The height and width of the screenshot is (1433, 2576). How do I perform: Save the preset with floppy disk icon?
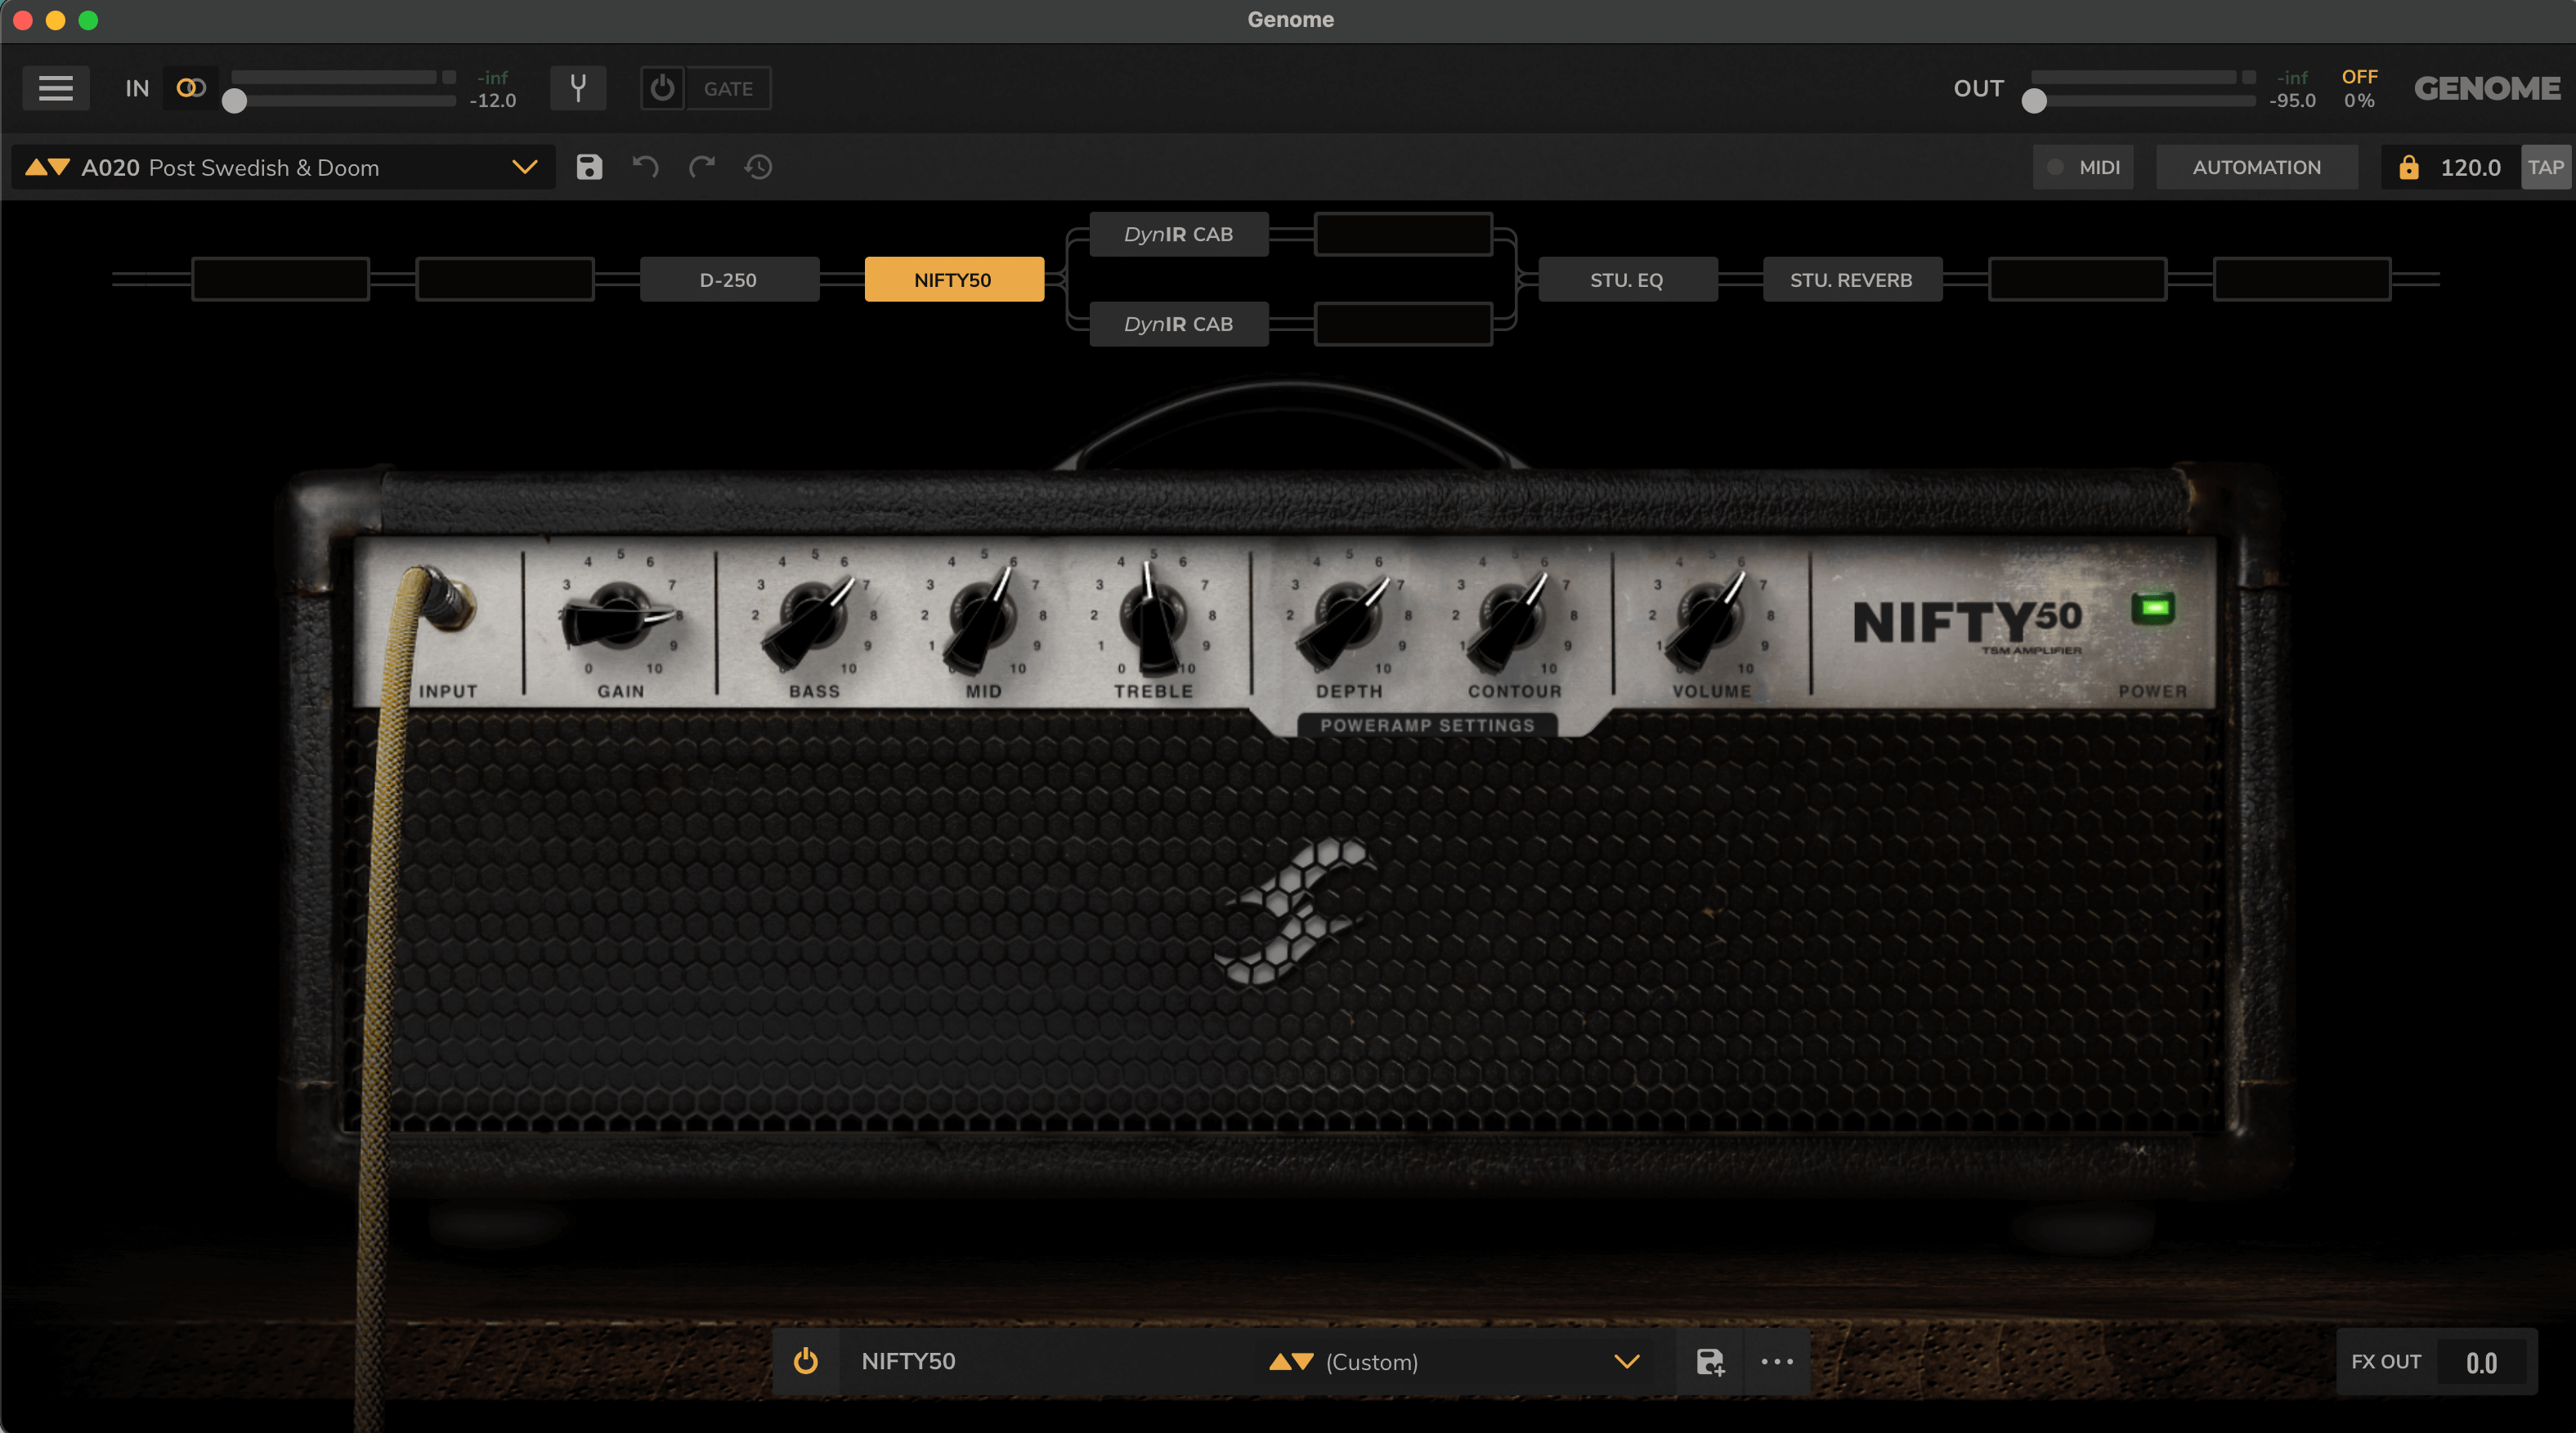click(x=589, y=167)
